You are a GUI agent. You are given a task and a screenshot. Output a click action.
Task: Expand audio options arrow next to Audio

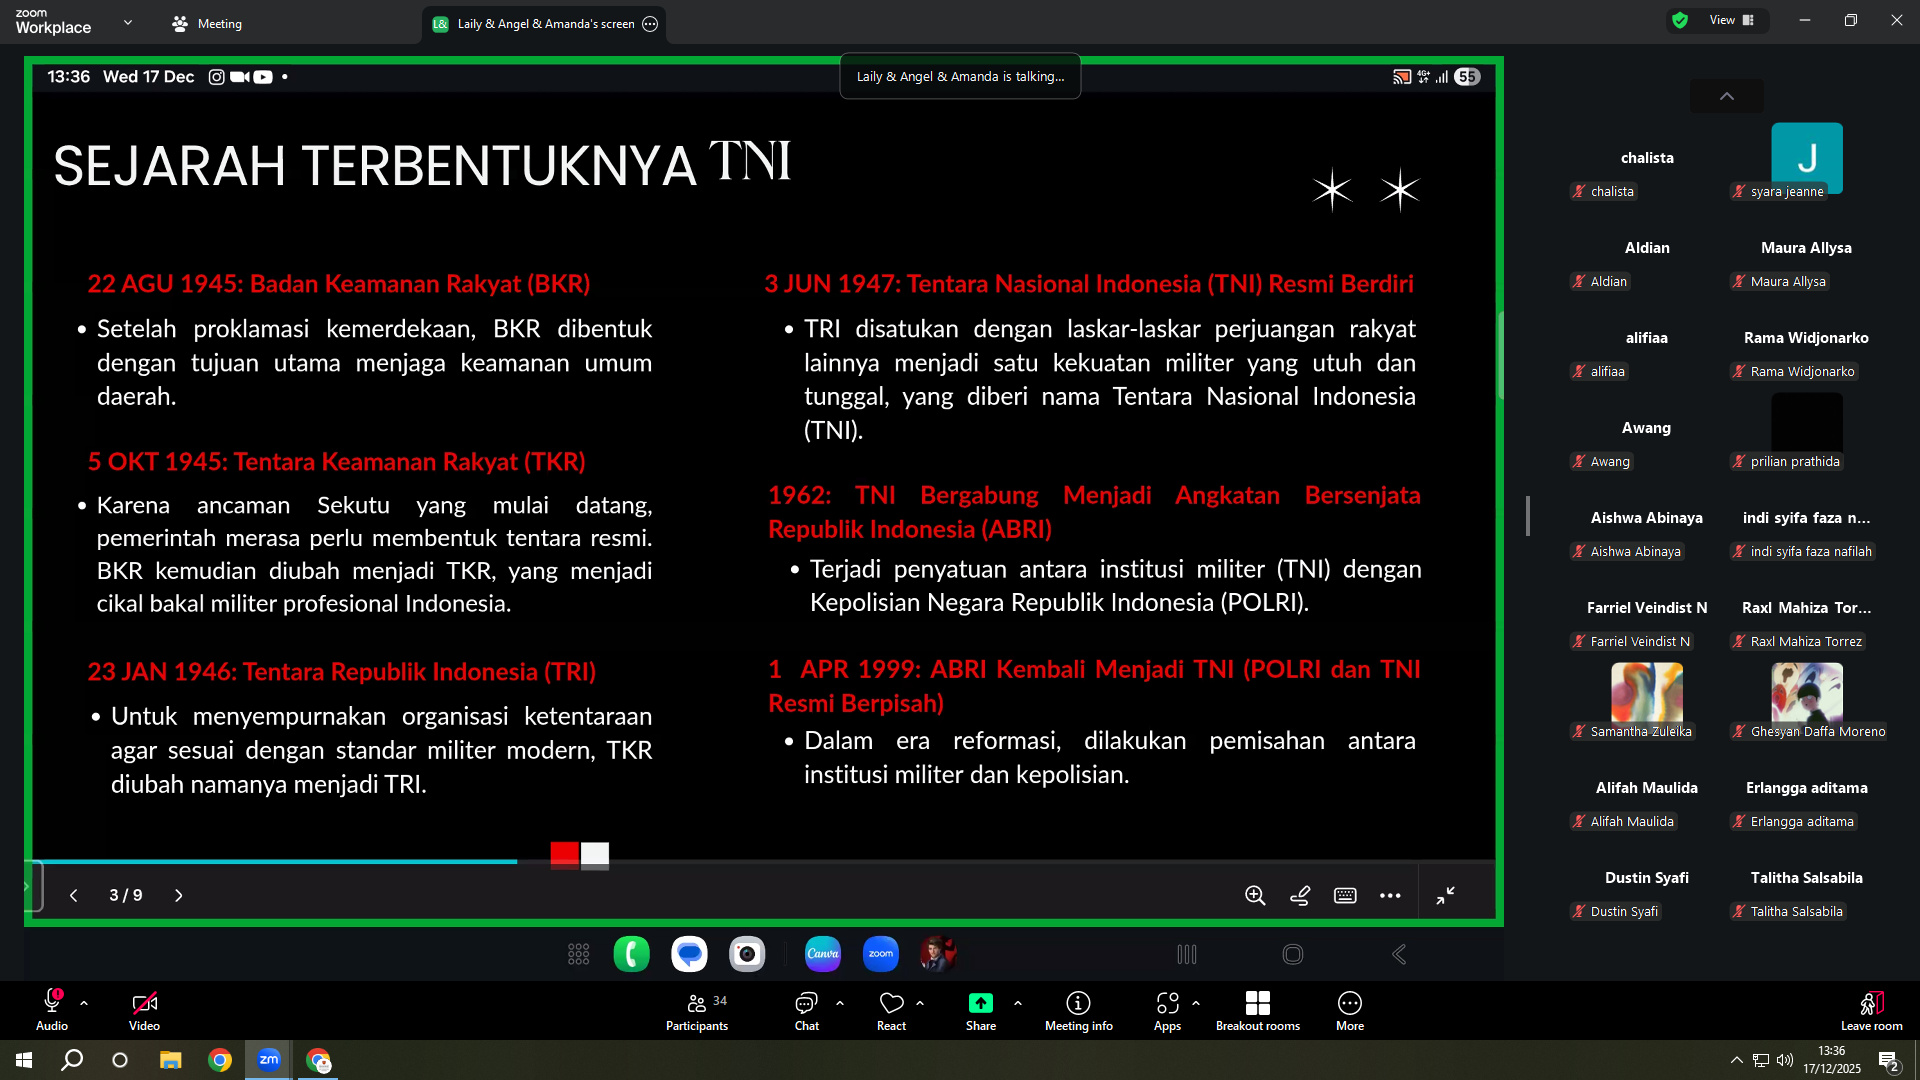coord(84,1003)
